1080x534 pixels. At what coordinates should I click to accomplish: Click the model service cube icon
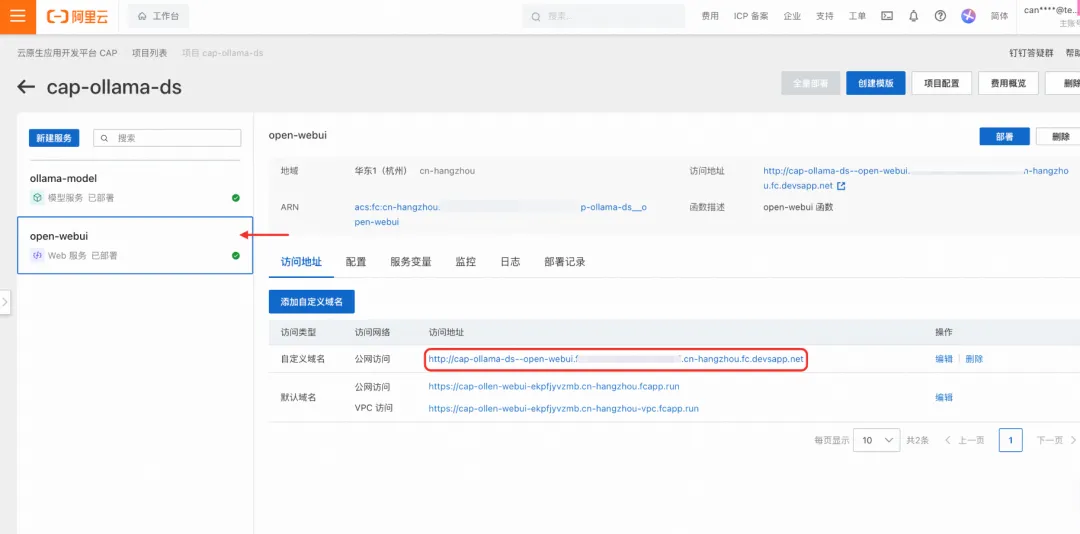coord(37,198)
